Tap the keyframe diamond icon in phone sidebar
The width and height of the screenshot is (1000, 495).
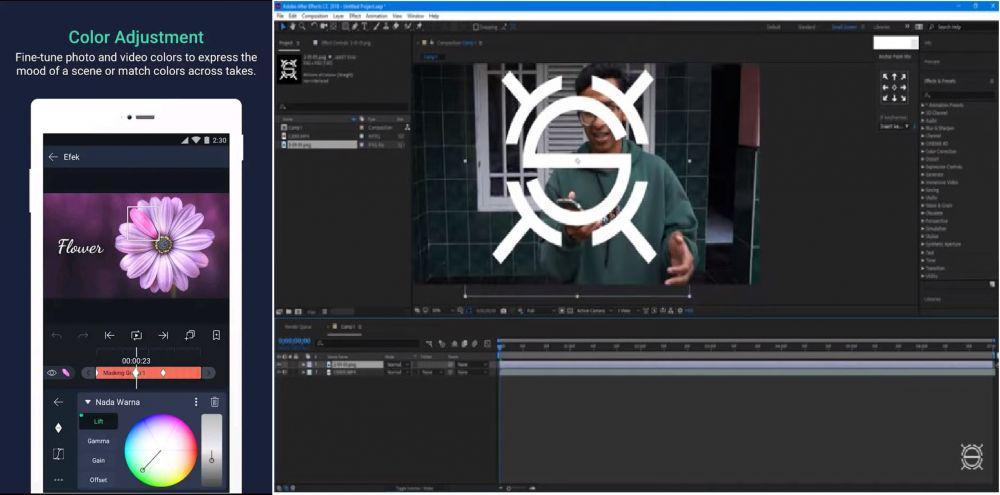(x=58, y=428)
